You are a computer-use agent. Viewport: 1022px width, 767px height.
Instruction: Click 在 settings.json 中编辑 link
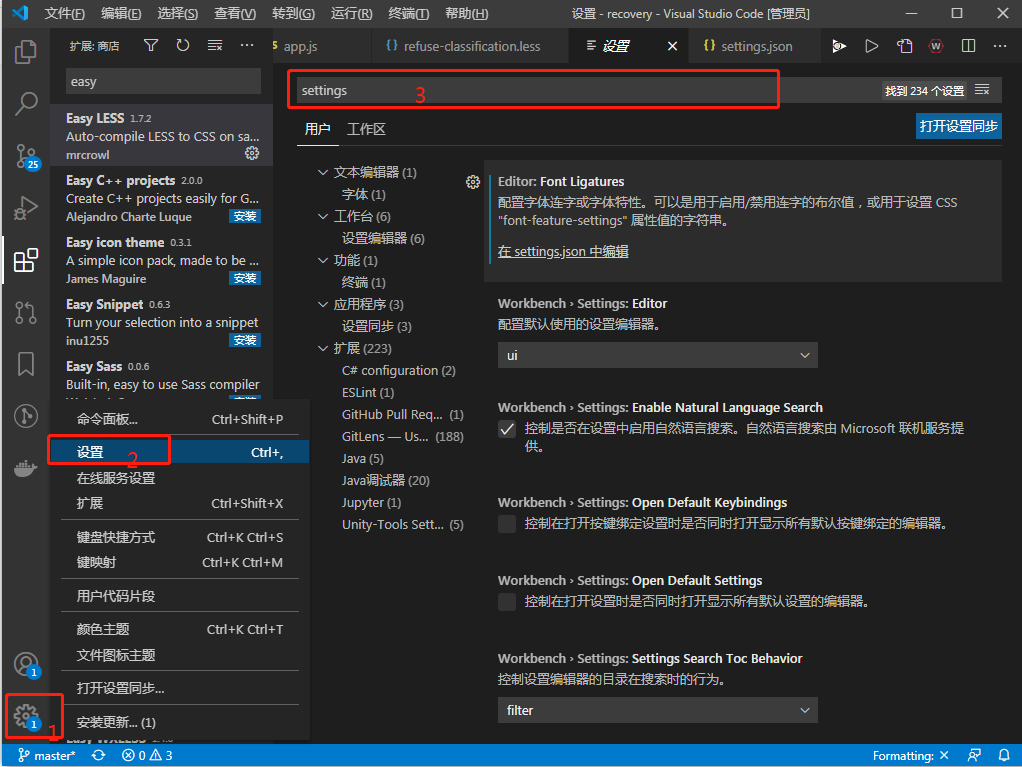click(563, 252)
